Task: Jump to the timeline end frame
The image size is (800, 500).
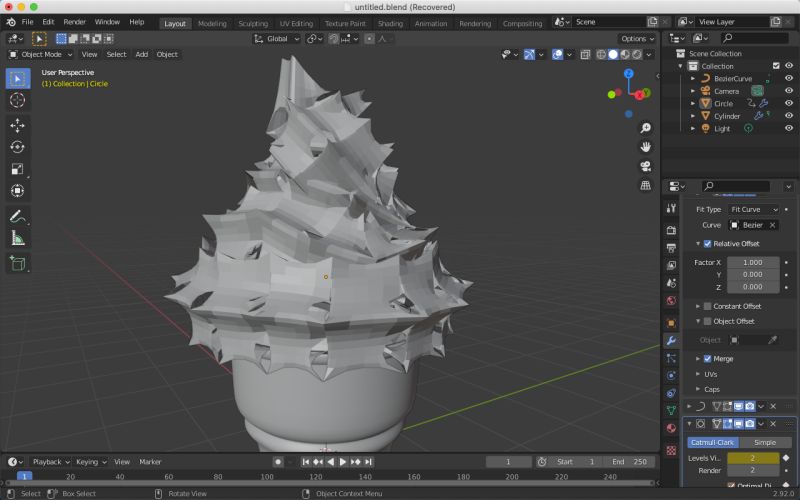Action: pos(368,462)
